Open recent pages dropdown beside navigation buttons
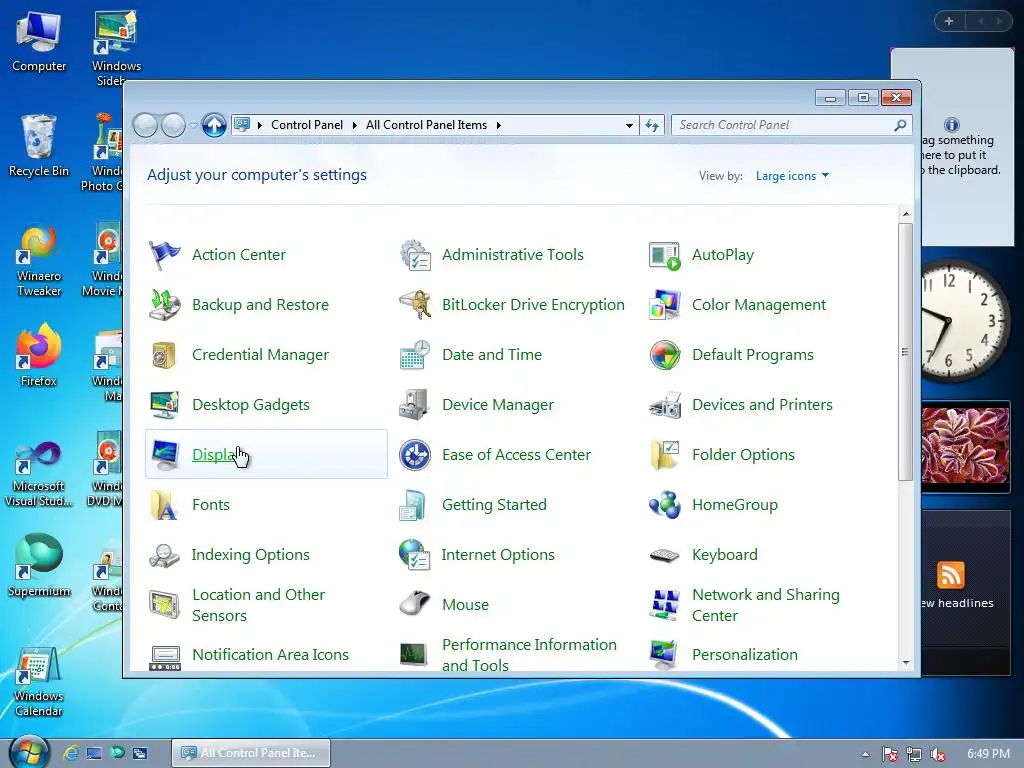Image resolution: width=1024 pixels, height=768 pixels. pyautogui.click(x=193, y=125)
